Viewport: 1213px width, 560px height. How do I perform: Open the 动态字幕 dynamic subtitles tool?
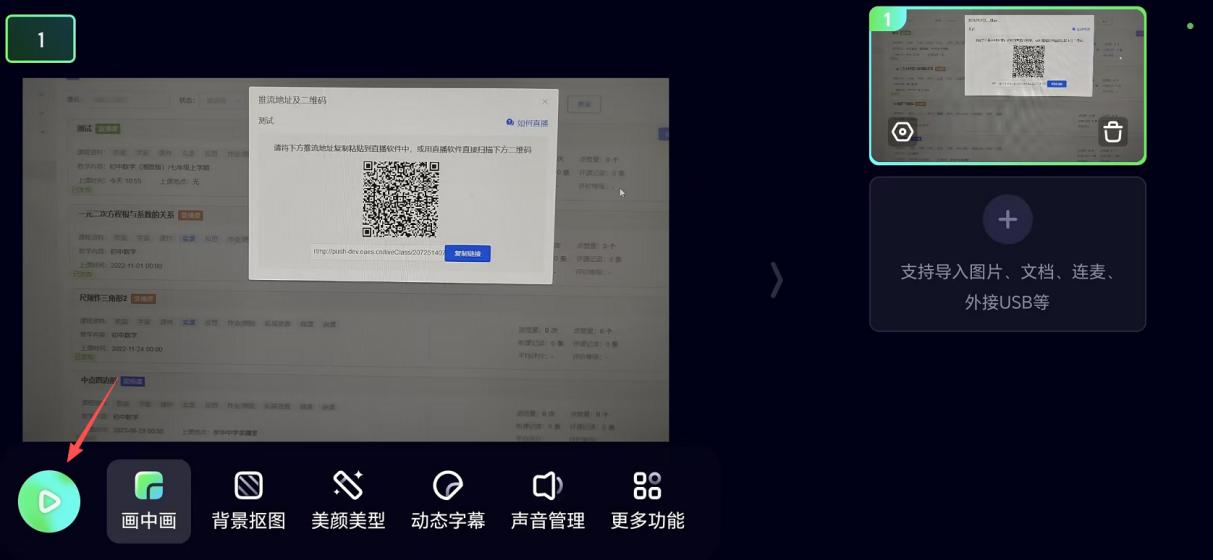(448, 501)
